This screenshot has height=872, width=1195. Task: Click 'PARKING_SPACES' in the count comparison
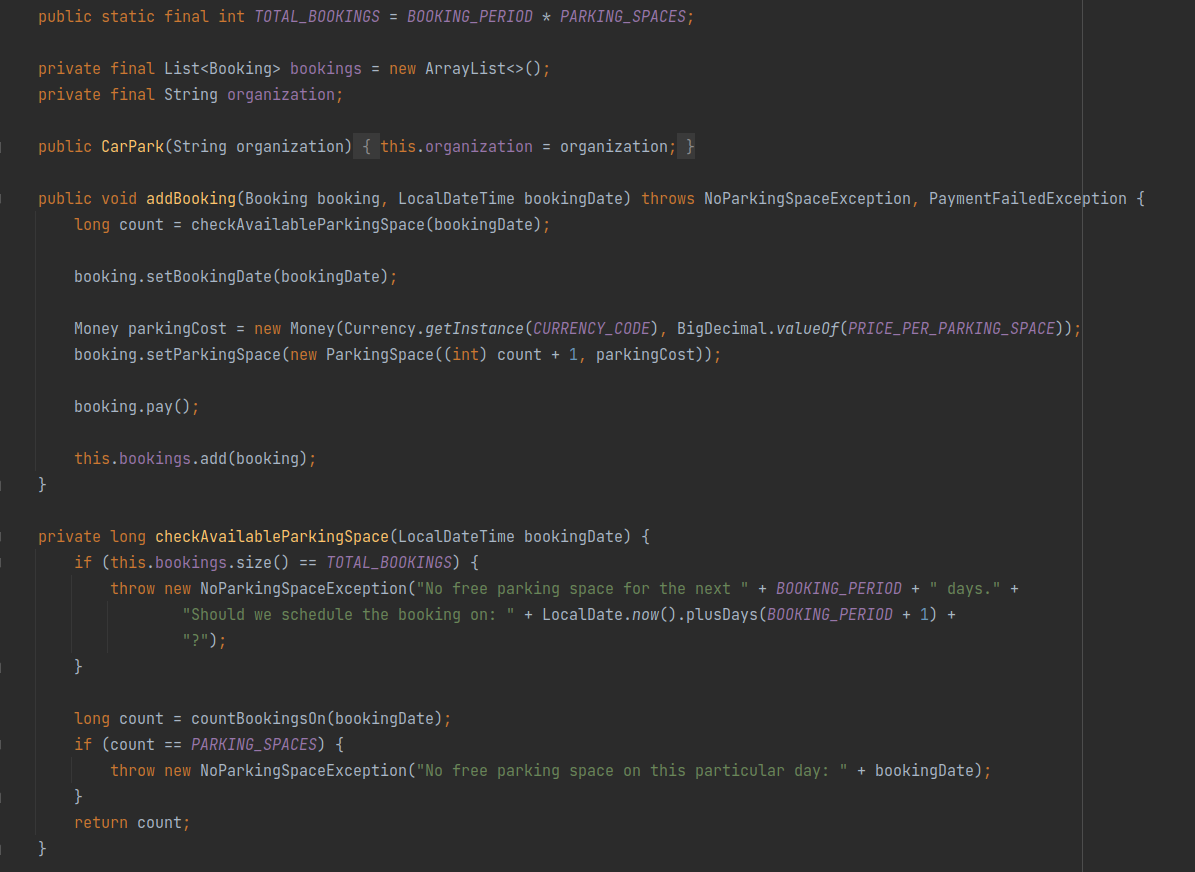point(254,745)
